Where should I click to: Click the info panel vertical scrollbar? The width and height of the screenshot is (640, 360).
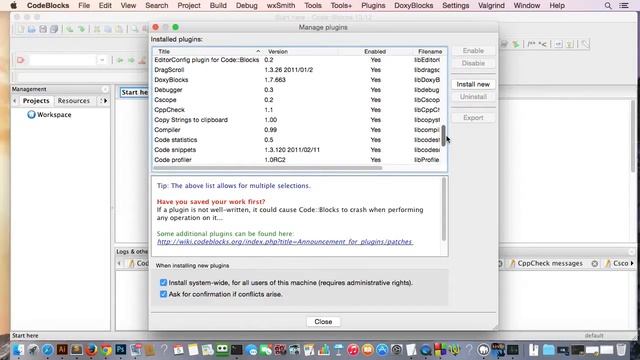(x=444, y=209)
